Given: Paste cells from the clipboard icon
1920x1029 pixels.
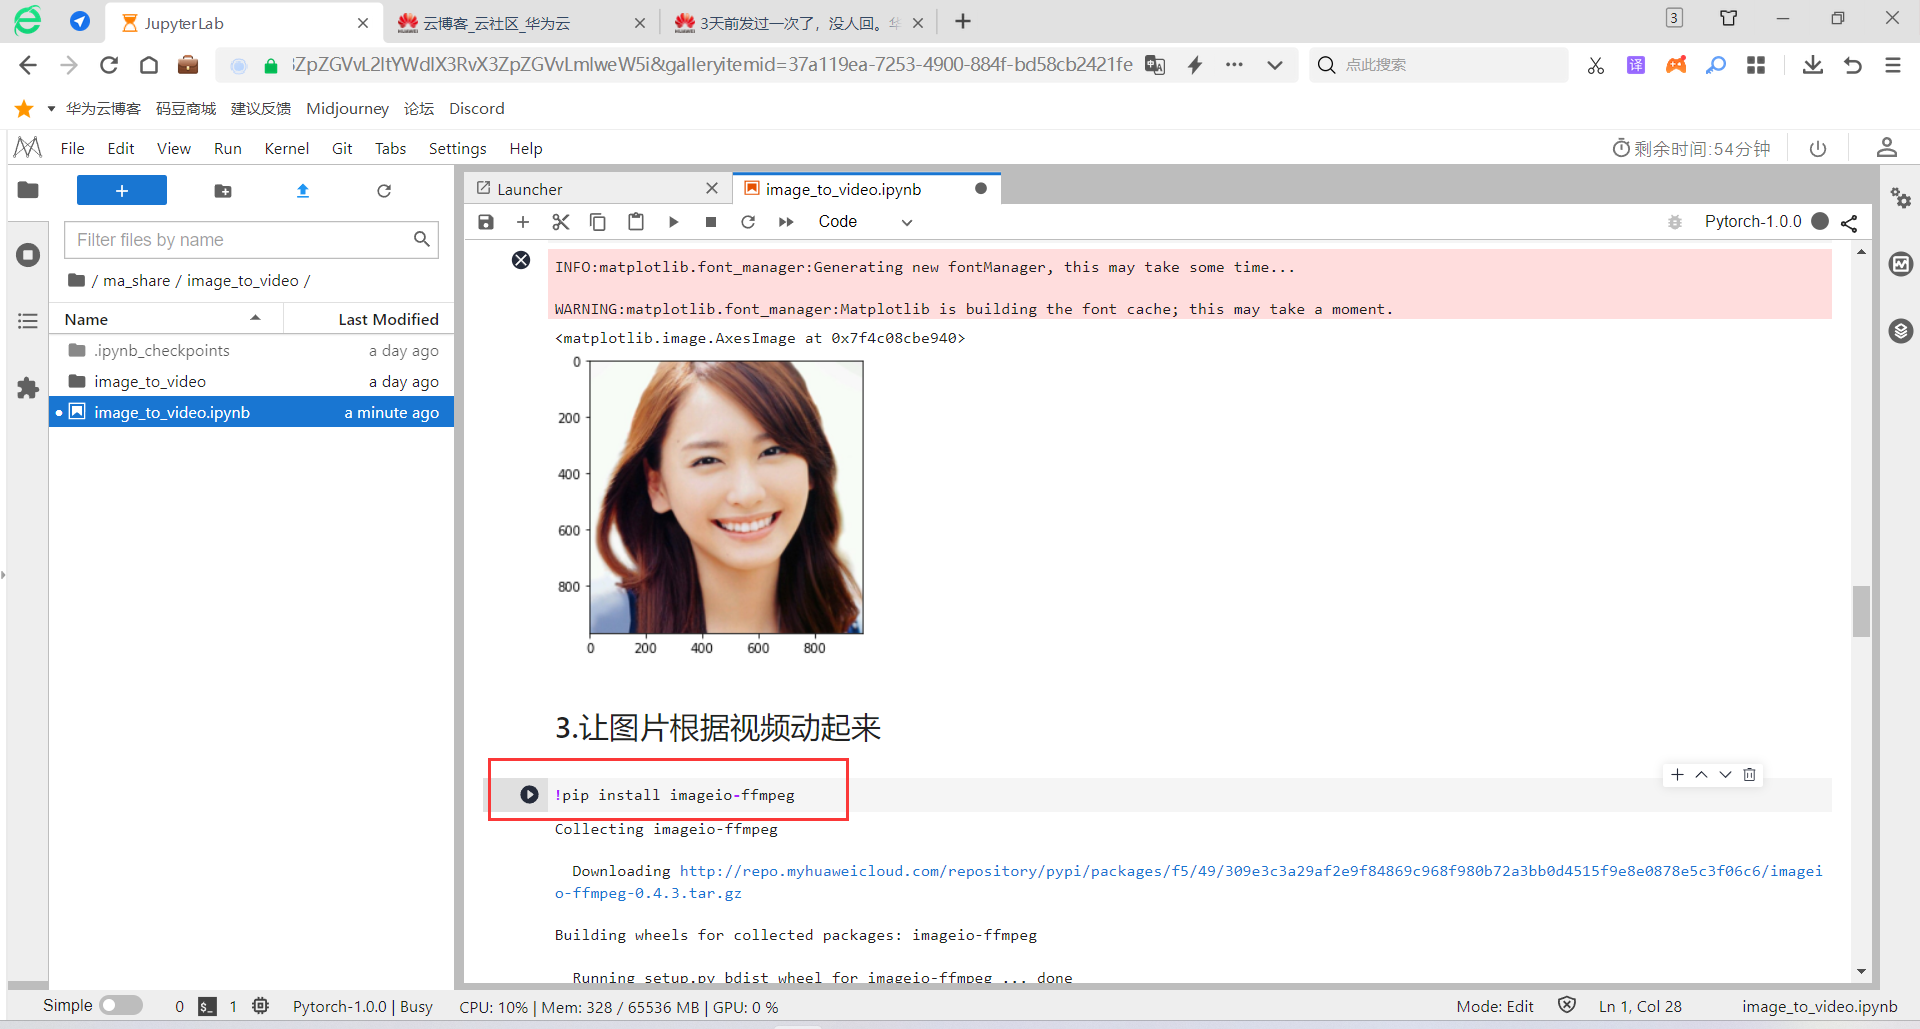Looking at the screenshot, I should [636, 222].
